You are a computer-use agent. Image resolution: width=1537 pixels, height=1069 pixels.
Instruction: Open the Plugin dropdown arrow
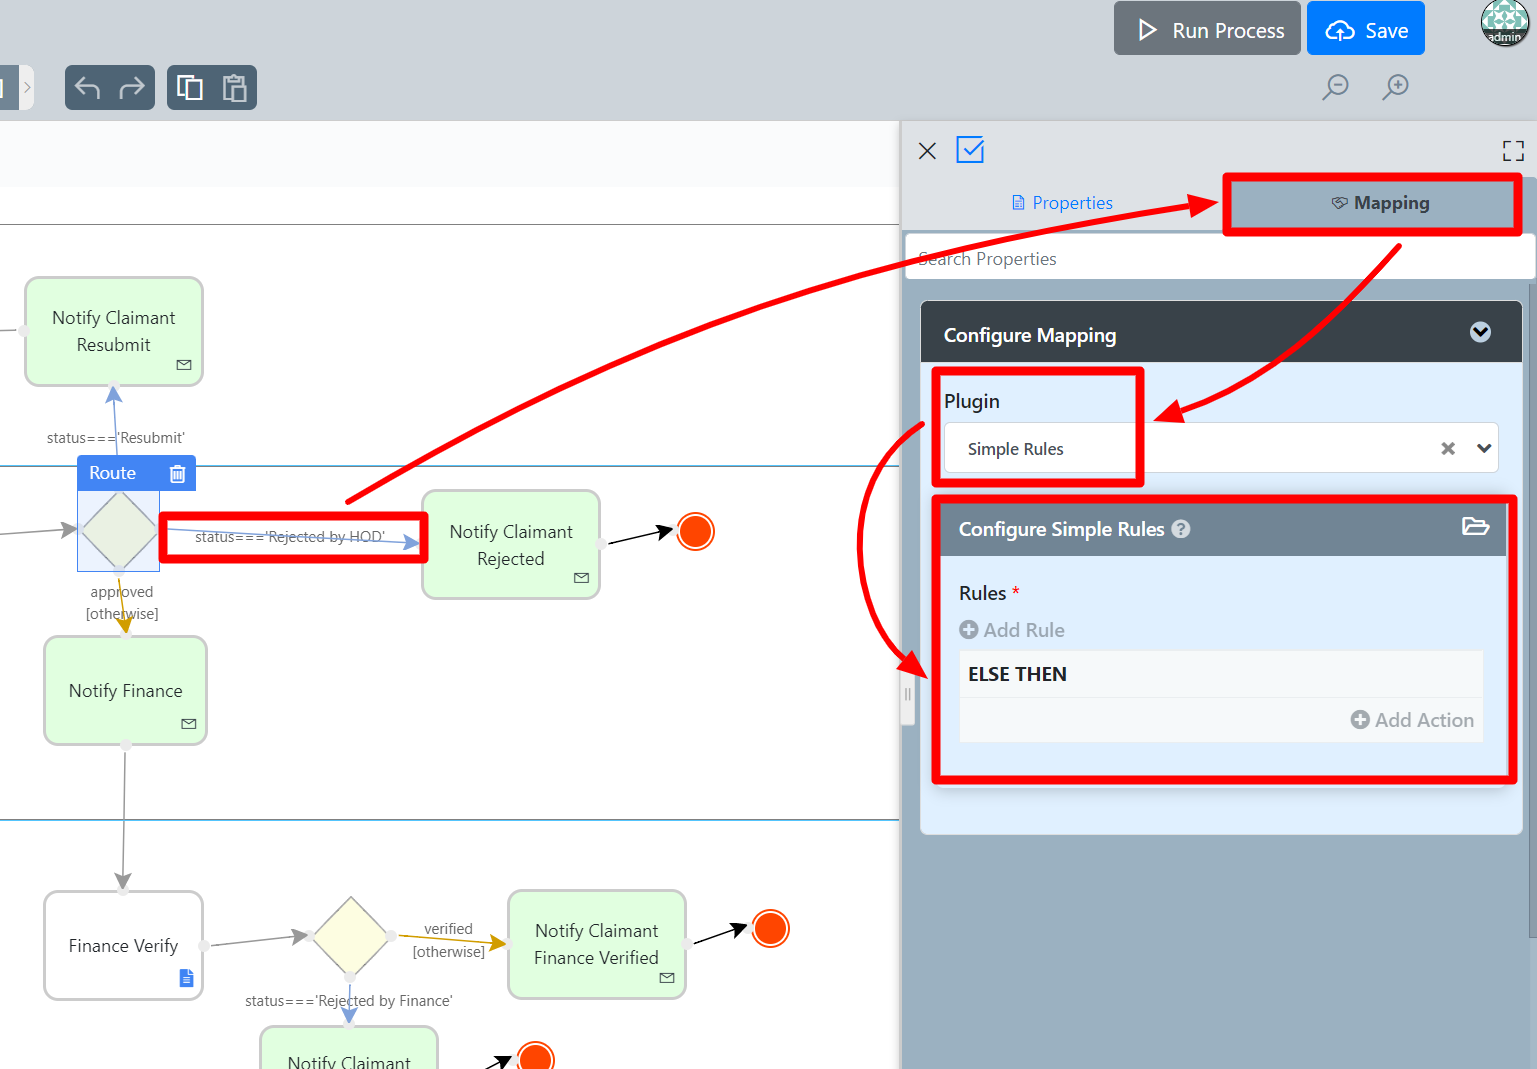(x=1484, y=449)
